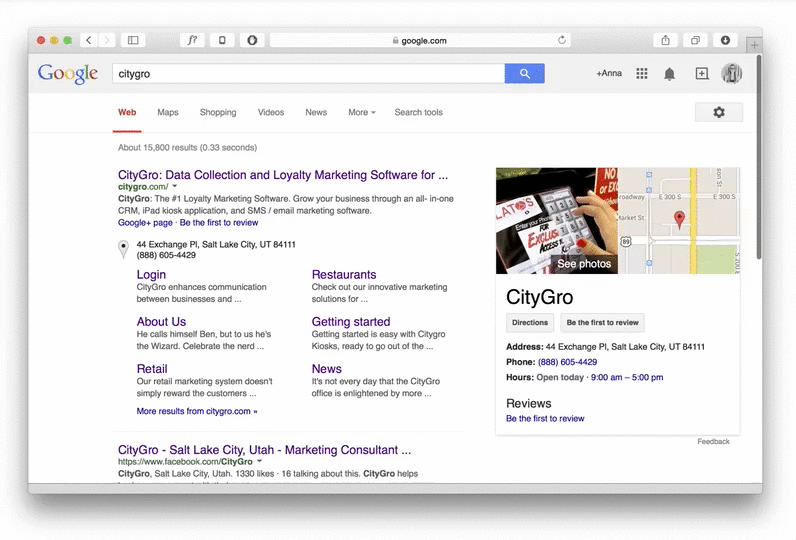Show the Safari sidebar

pyautogui.click(x=133, y=40)
